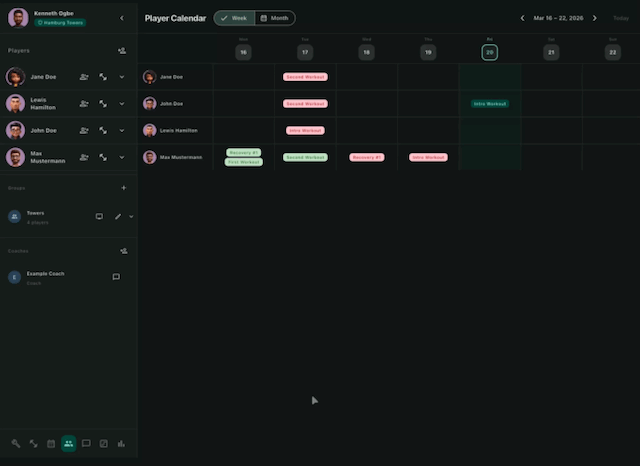The height and width of the screenshot is (466, 640).
Task: Message Example Coach via the chat icon
Action: point(116,277)
